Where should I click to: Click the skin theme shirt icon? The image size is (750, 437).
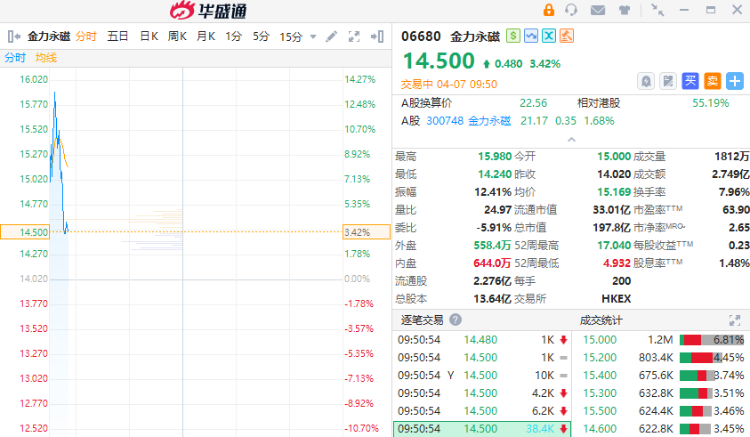pos(624,10)
